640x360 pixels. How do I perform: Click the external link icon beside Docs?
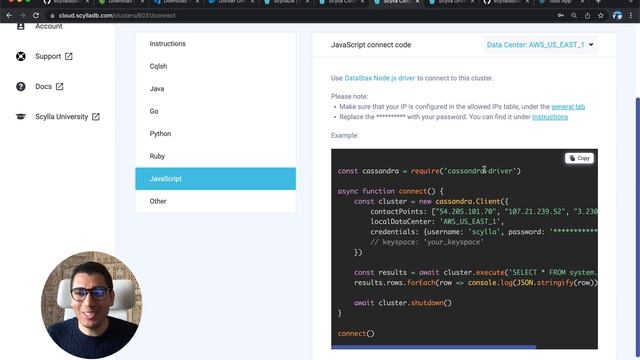(x=60, y=87)
